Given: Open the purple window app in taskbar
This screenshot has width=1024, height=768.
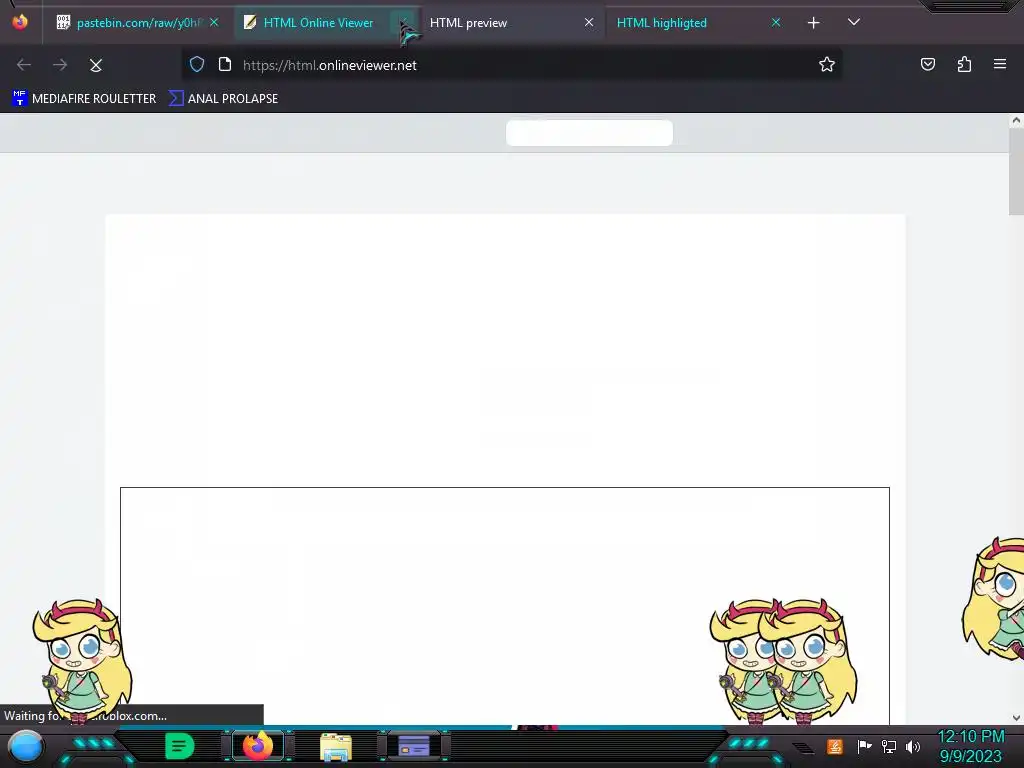Looking at the screenshot, I should coord(413,746).
